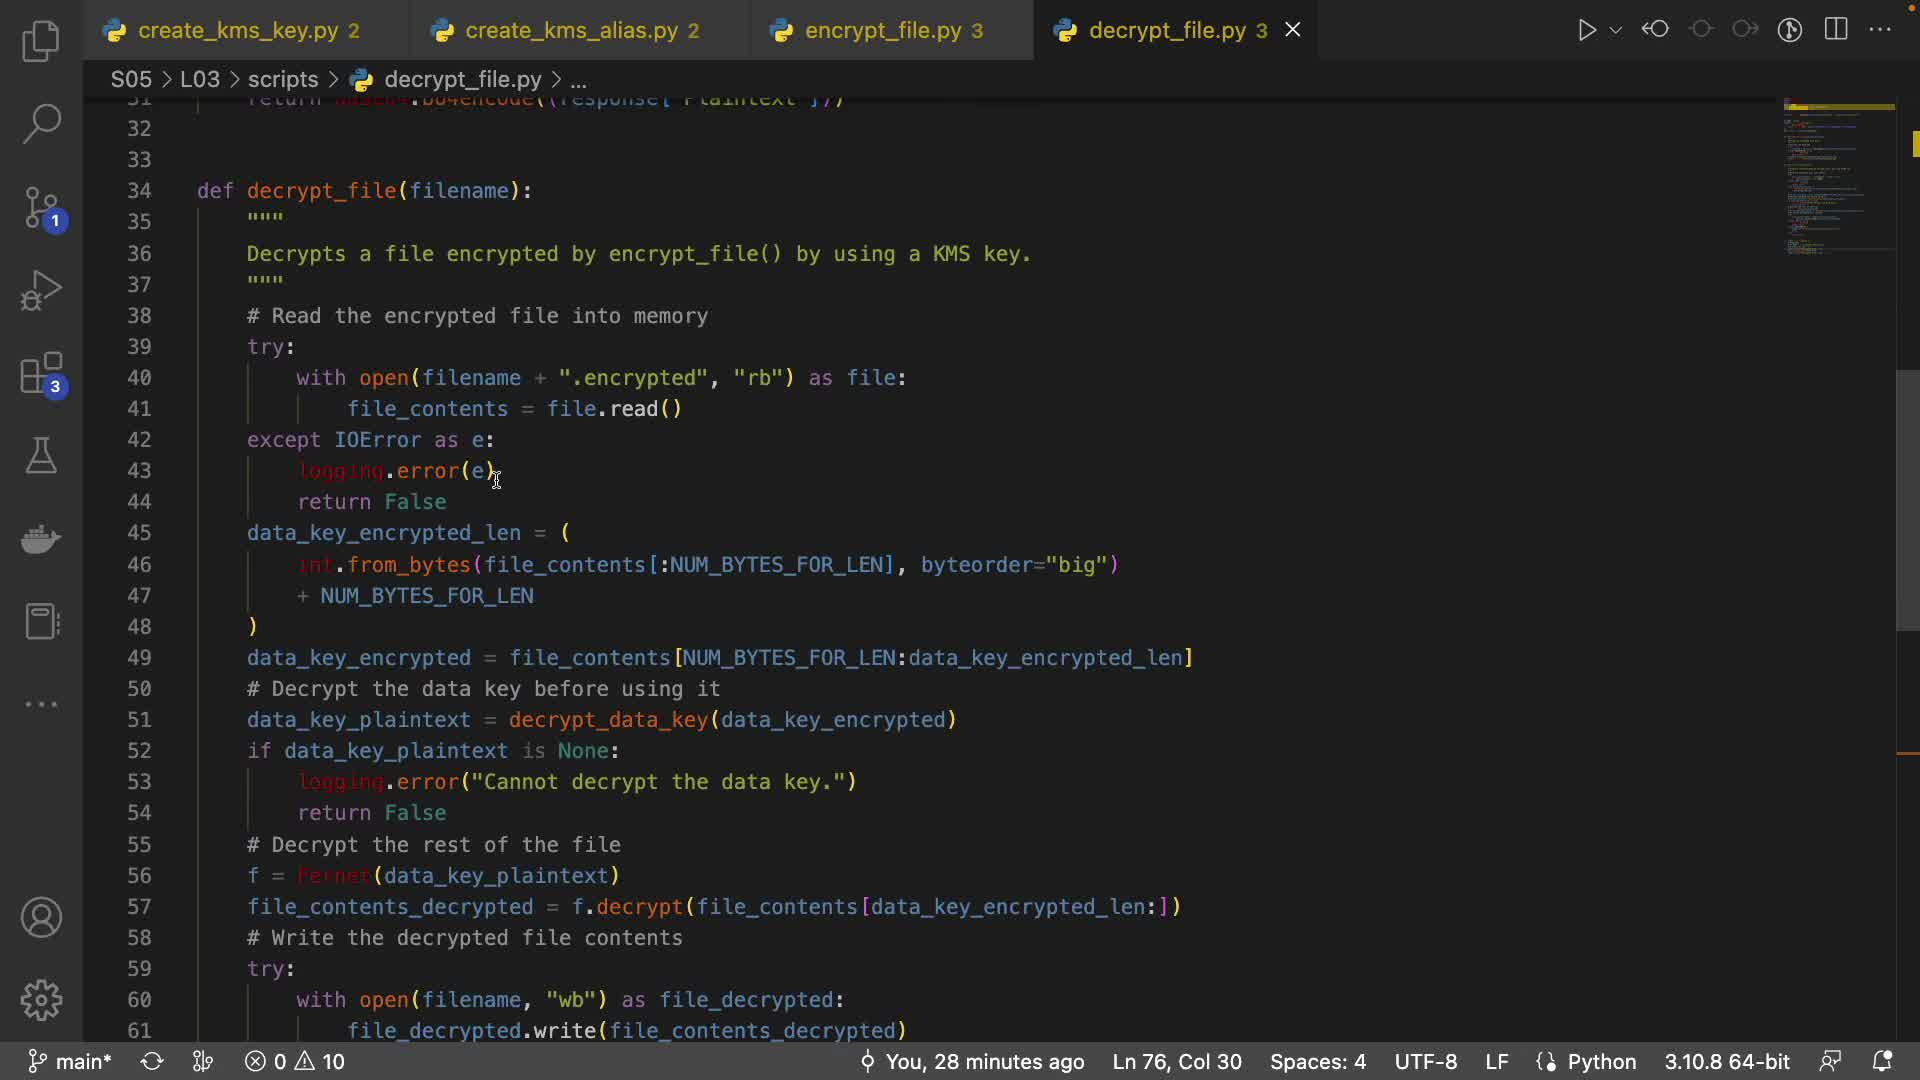Click scripts folder in breadcrumb
Image resolution: width=1920 pixels, height=1080 pixels.
coord(283,79)
